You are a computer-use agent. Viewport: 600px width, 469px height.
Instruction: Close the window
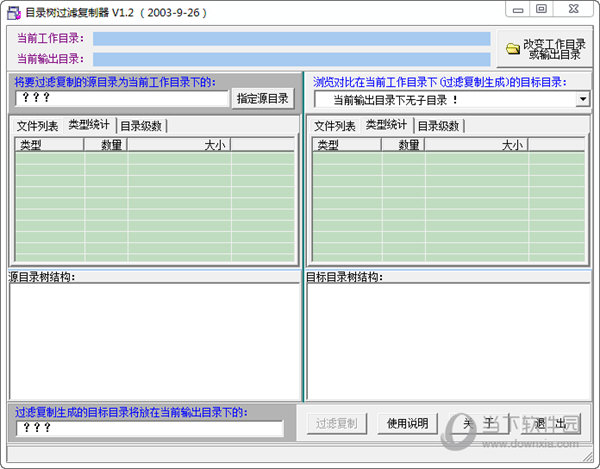click(573, 9)
